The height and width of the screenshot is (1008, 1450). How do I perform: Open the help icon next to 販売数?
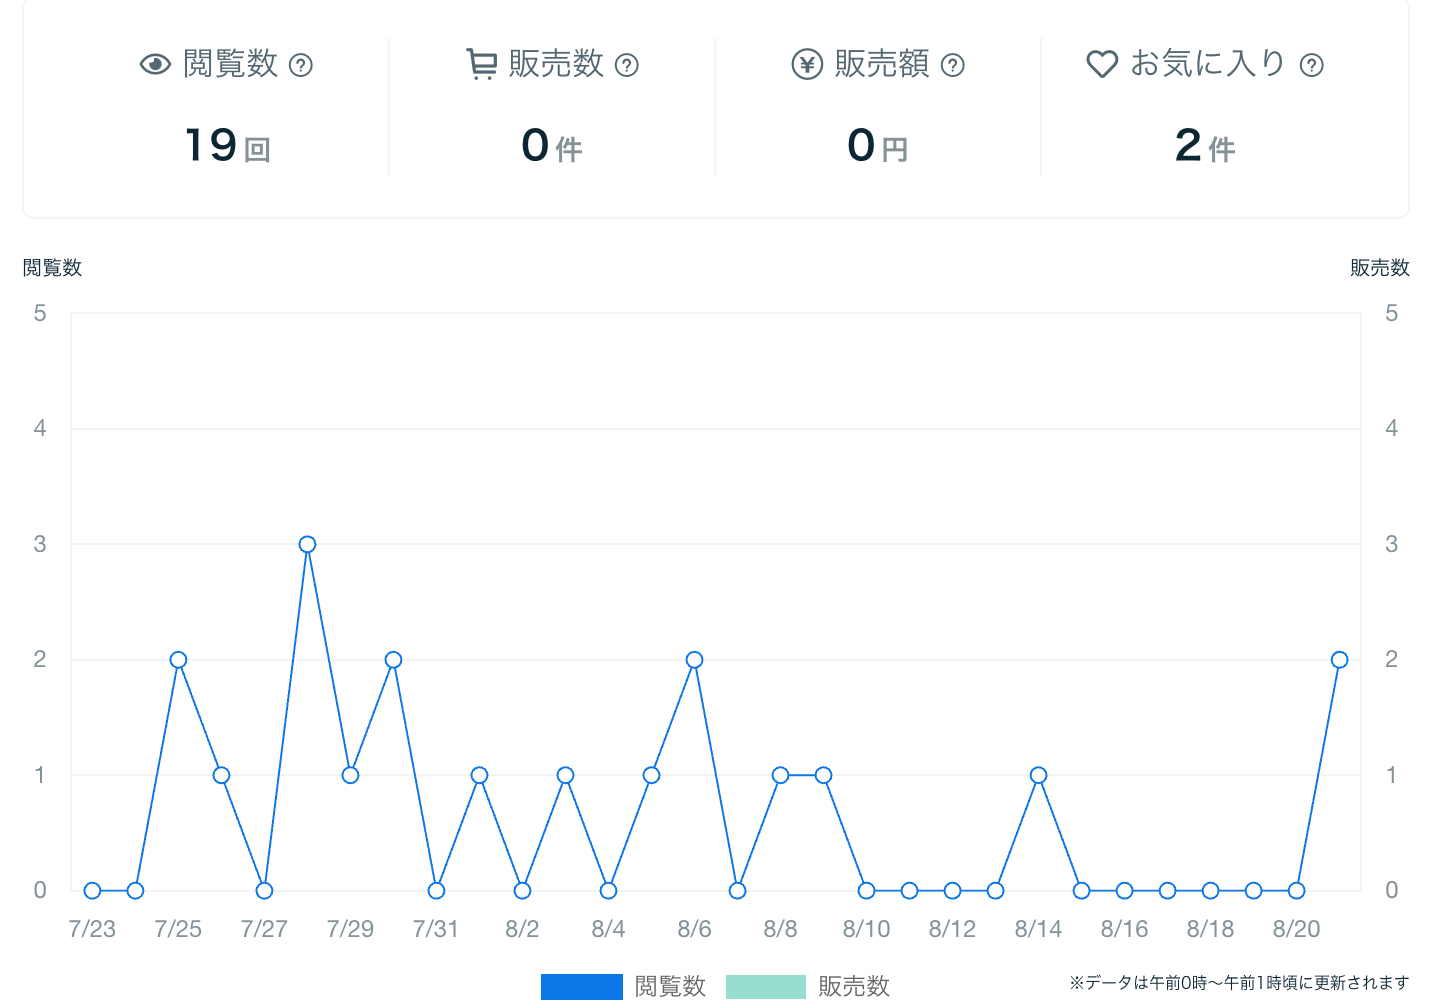[627, 65]
